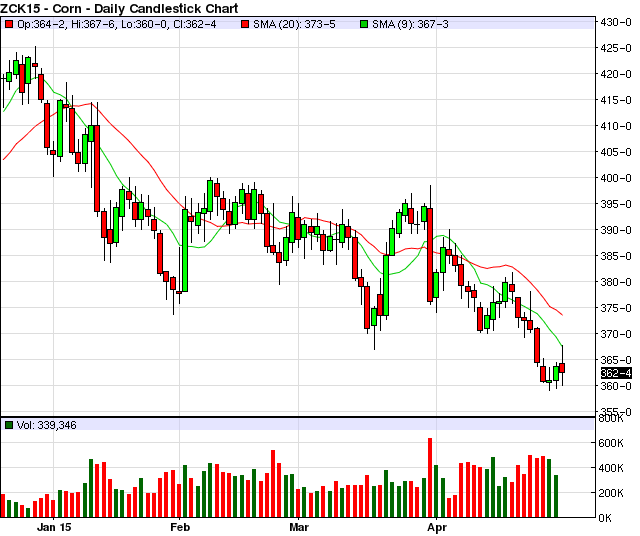Click the red OHLC legend swatch
Screen dimensions: 640x536
(9, 24)
